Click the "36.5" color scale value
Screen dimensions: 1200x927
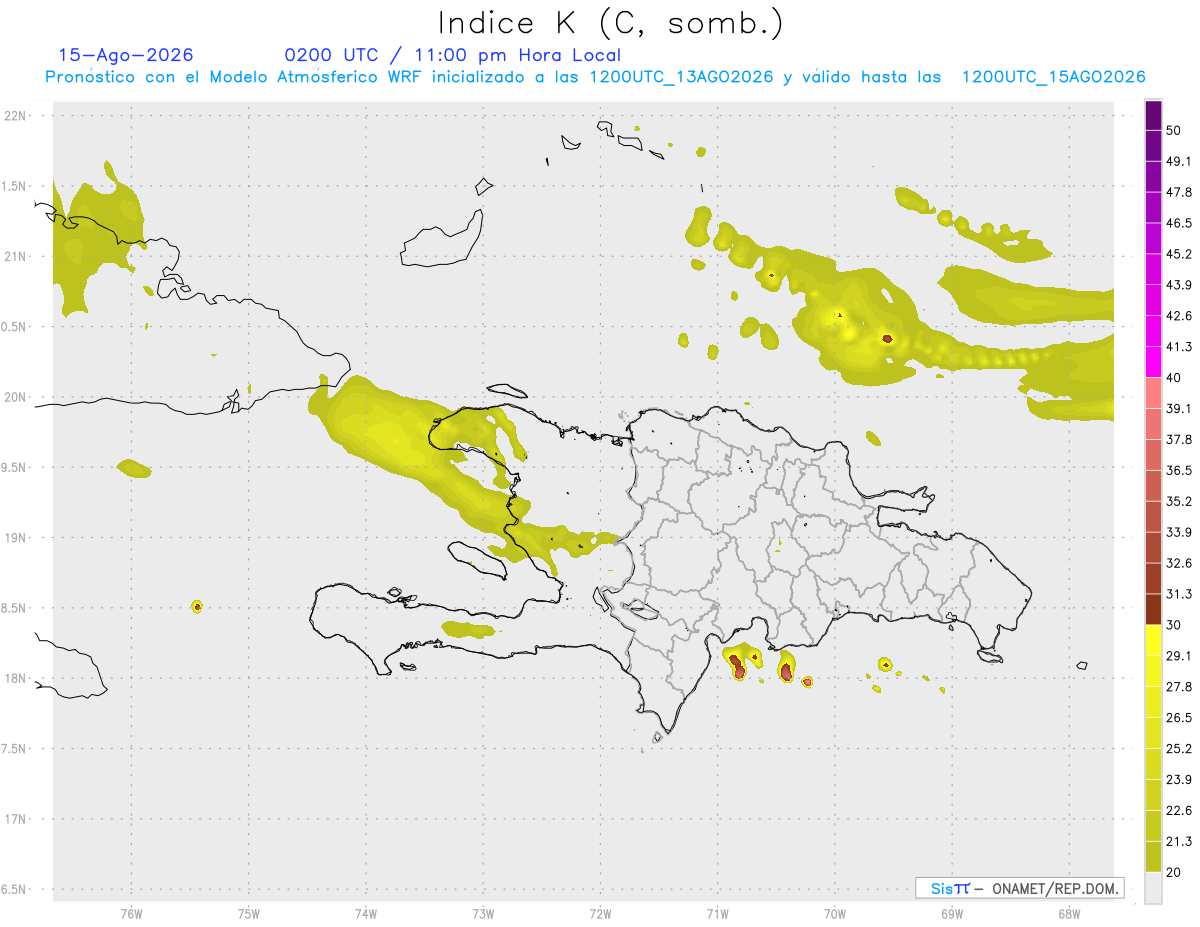pos(1179,470)
